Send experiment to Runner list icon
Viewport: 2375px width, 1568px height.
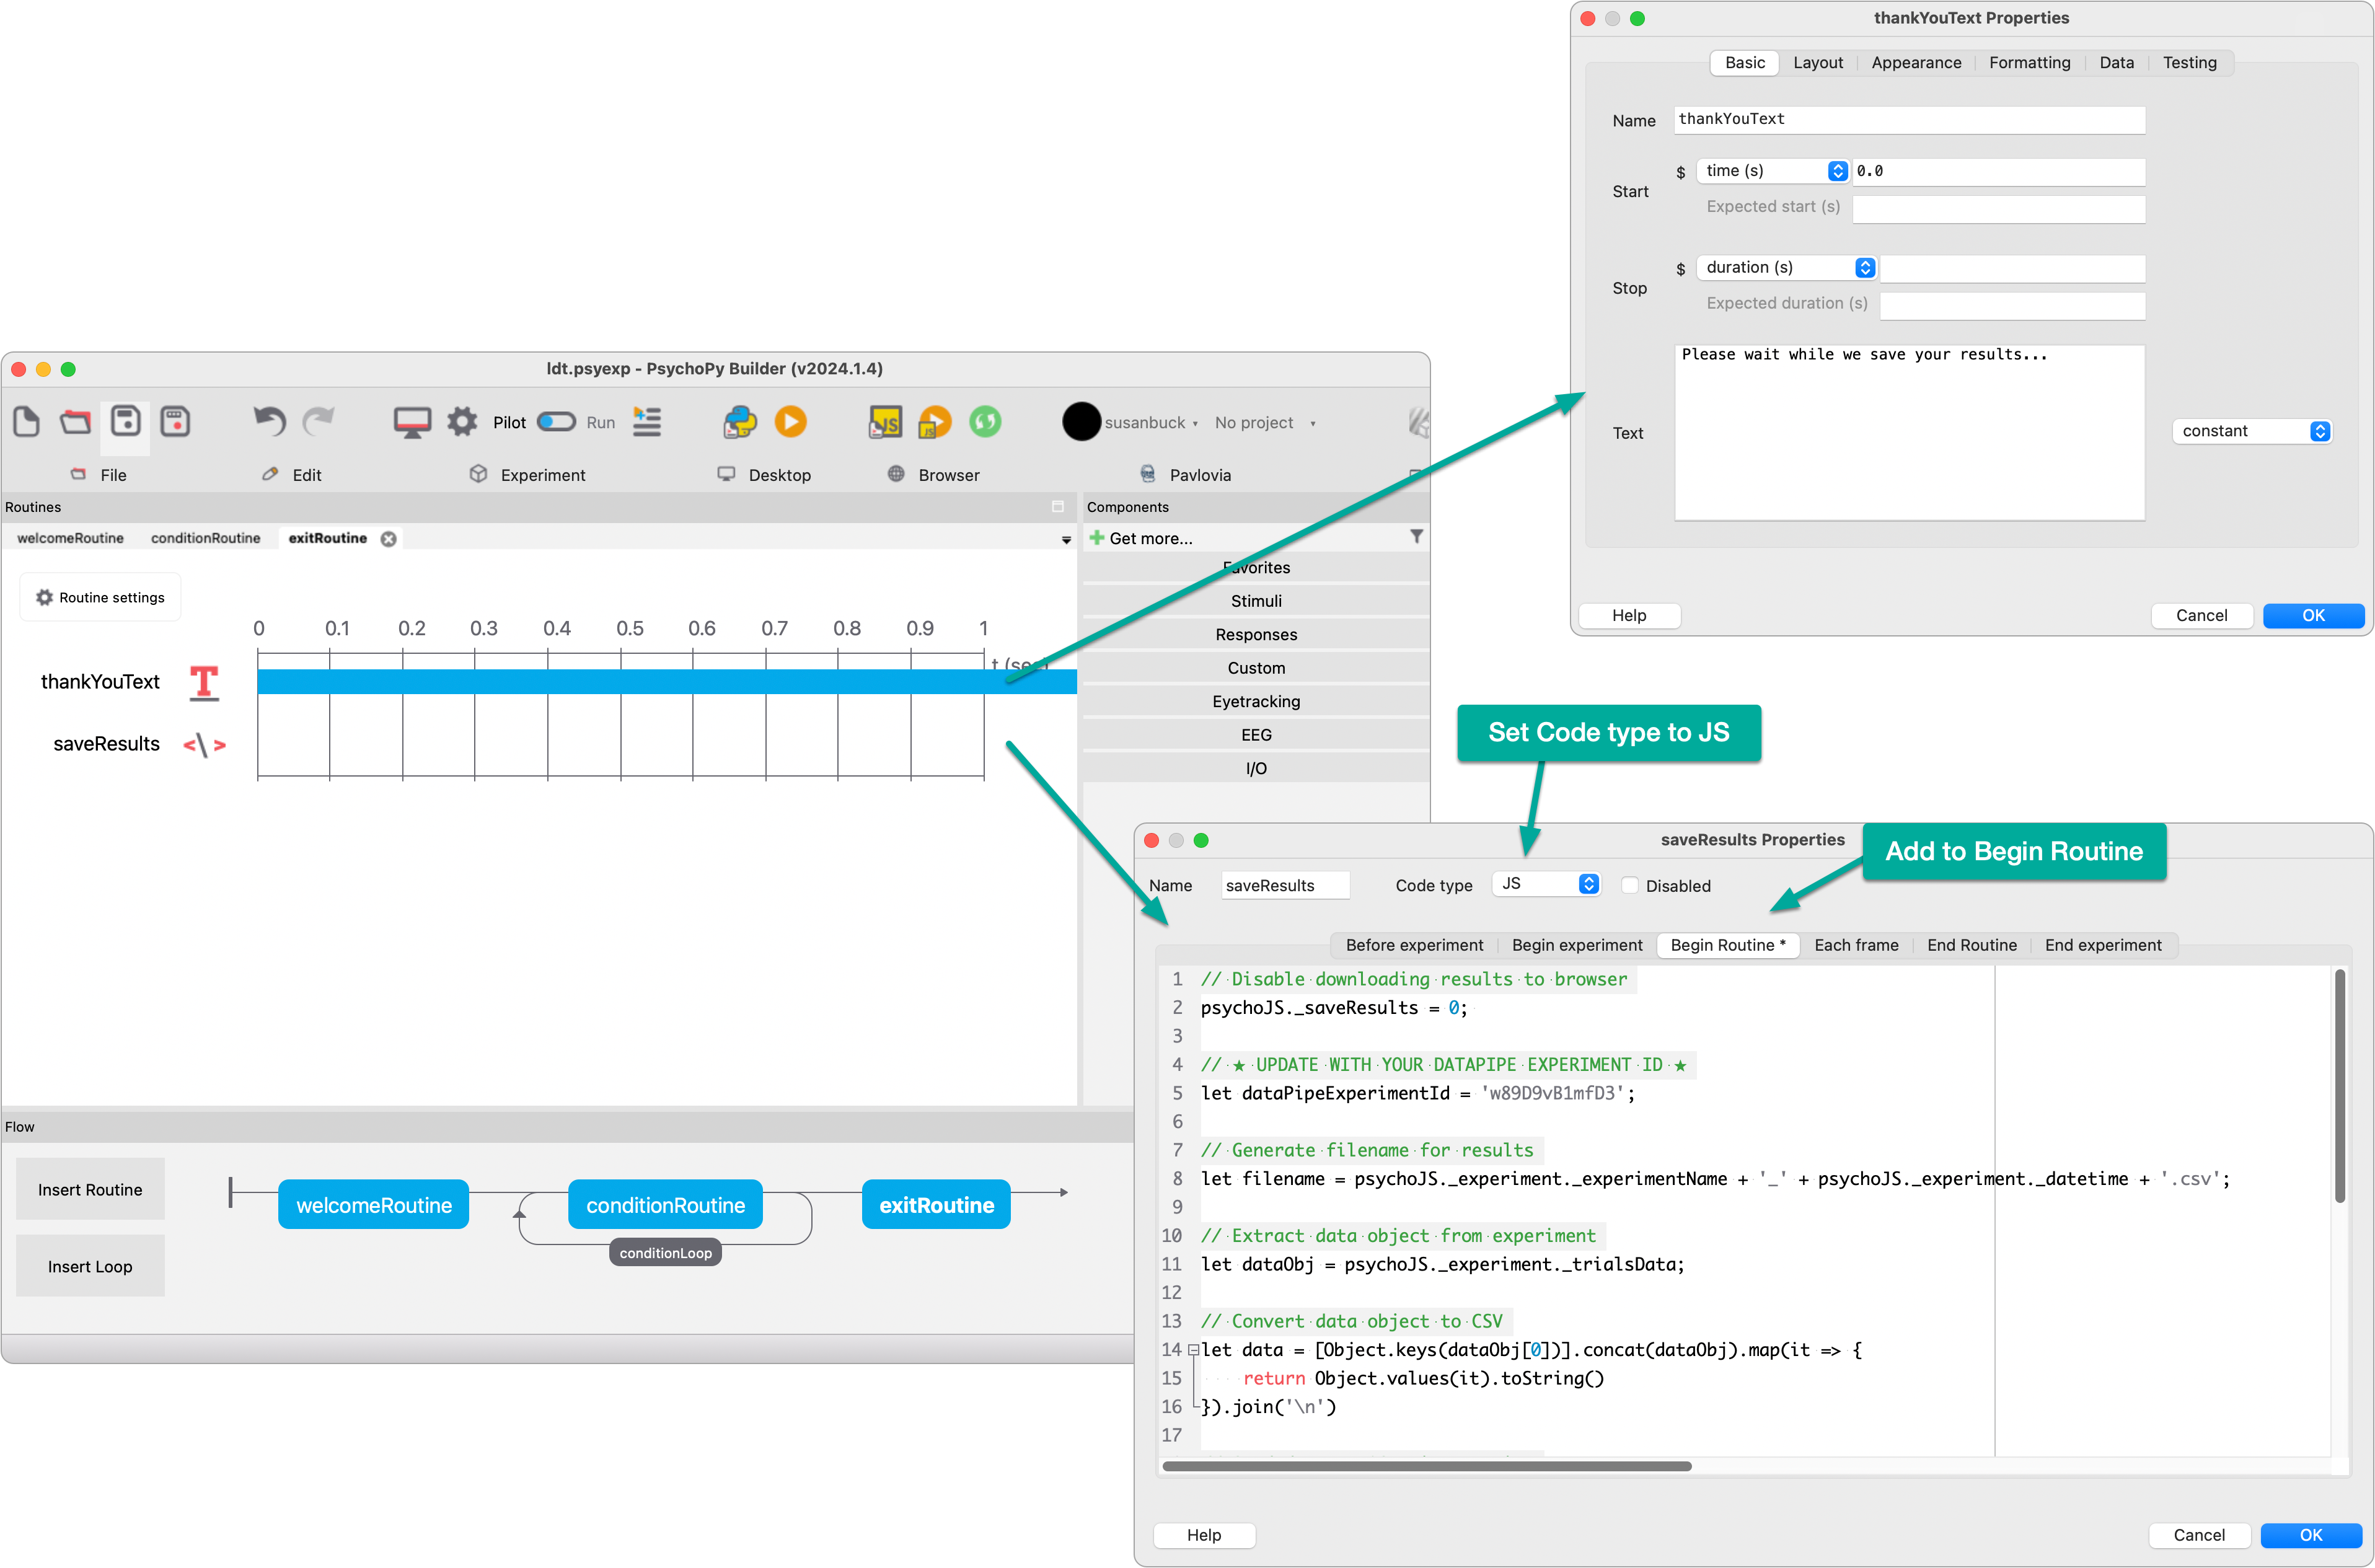pyautogui.click(x=647, y=422)
